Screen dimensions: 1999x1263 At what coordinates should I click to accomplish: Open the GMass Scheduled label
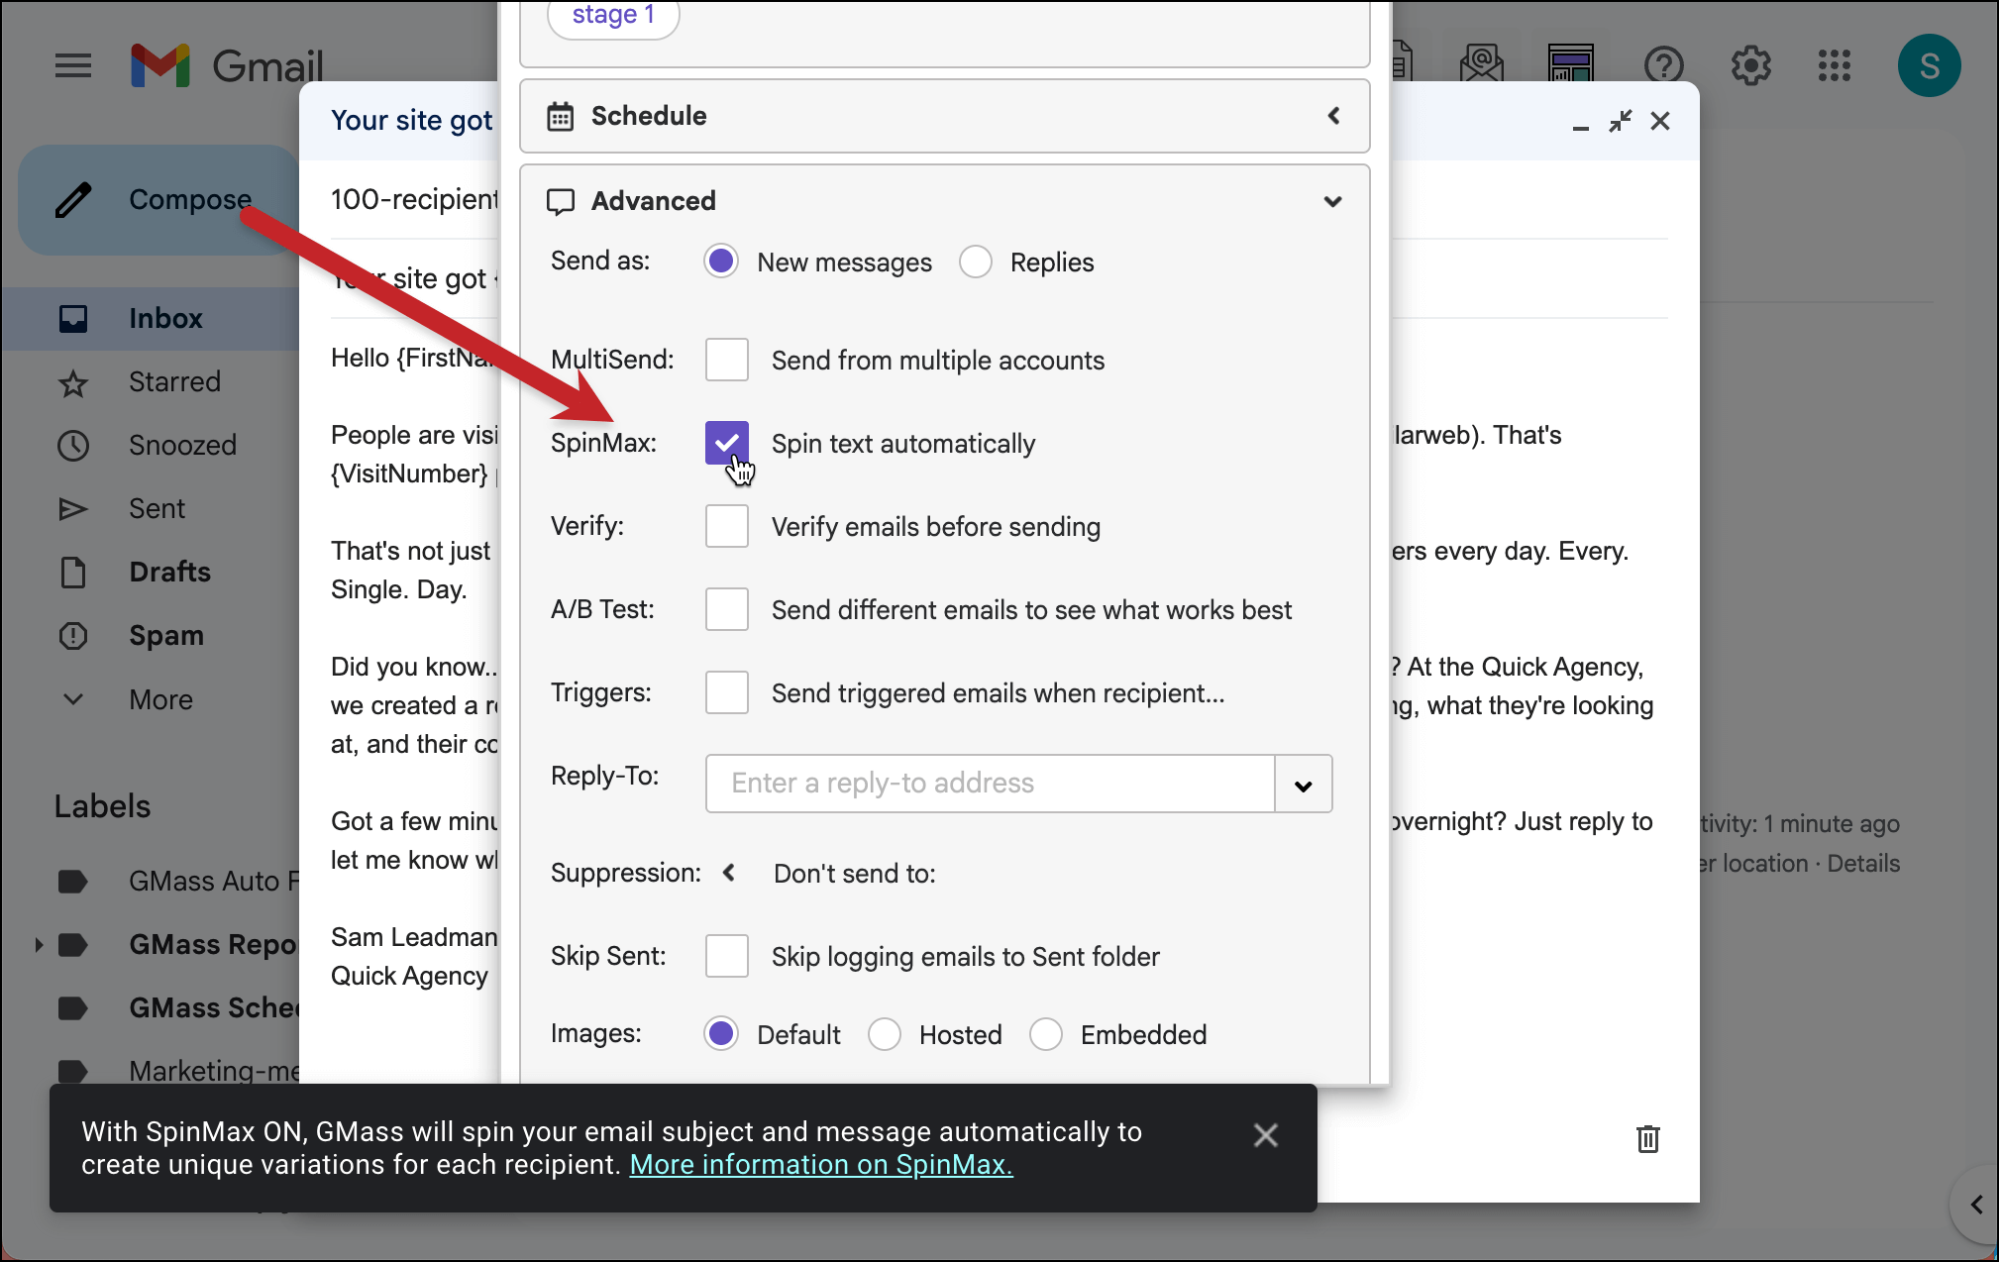click(213, 1008)
